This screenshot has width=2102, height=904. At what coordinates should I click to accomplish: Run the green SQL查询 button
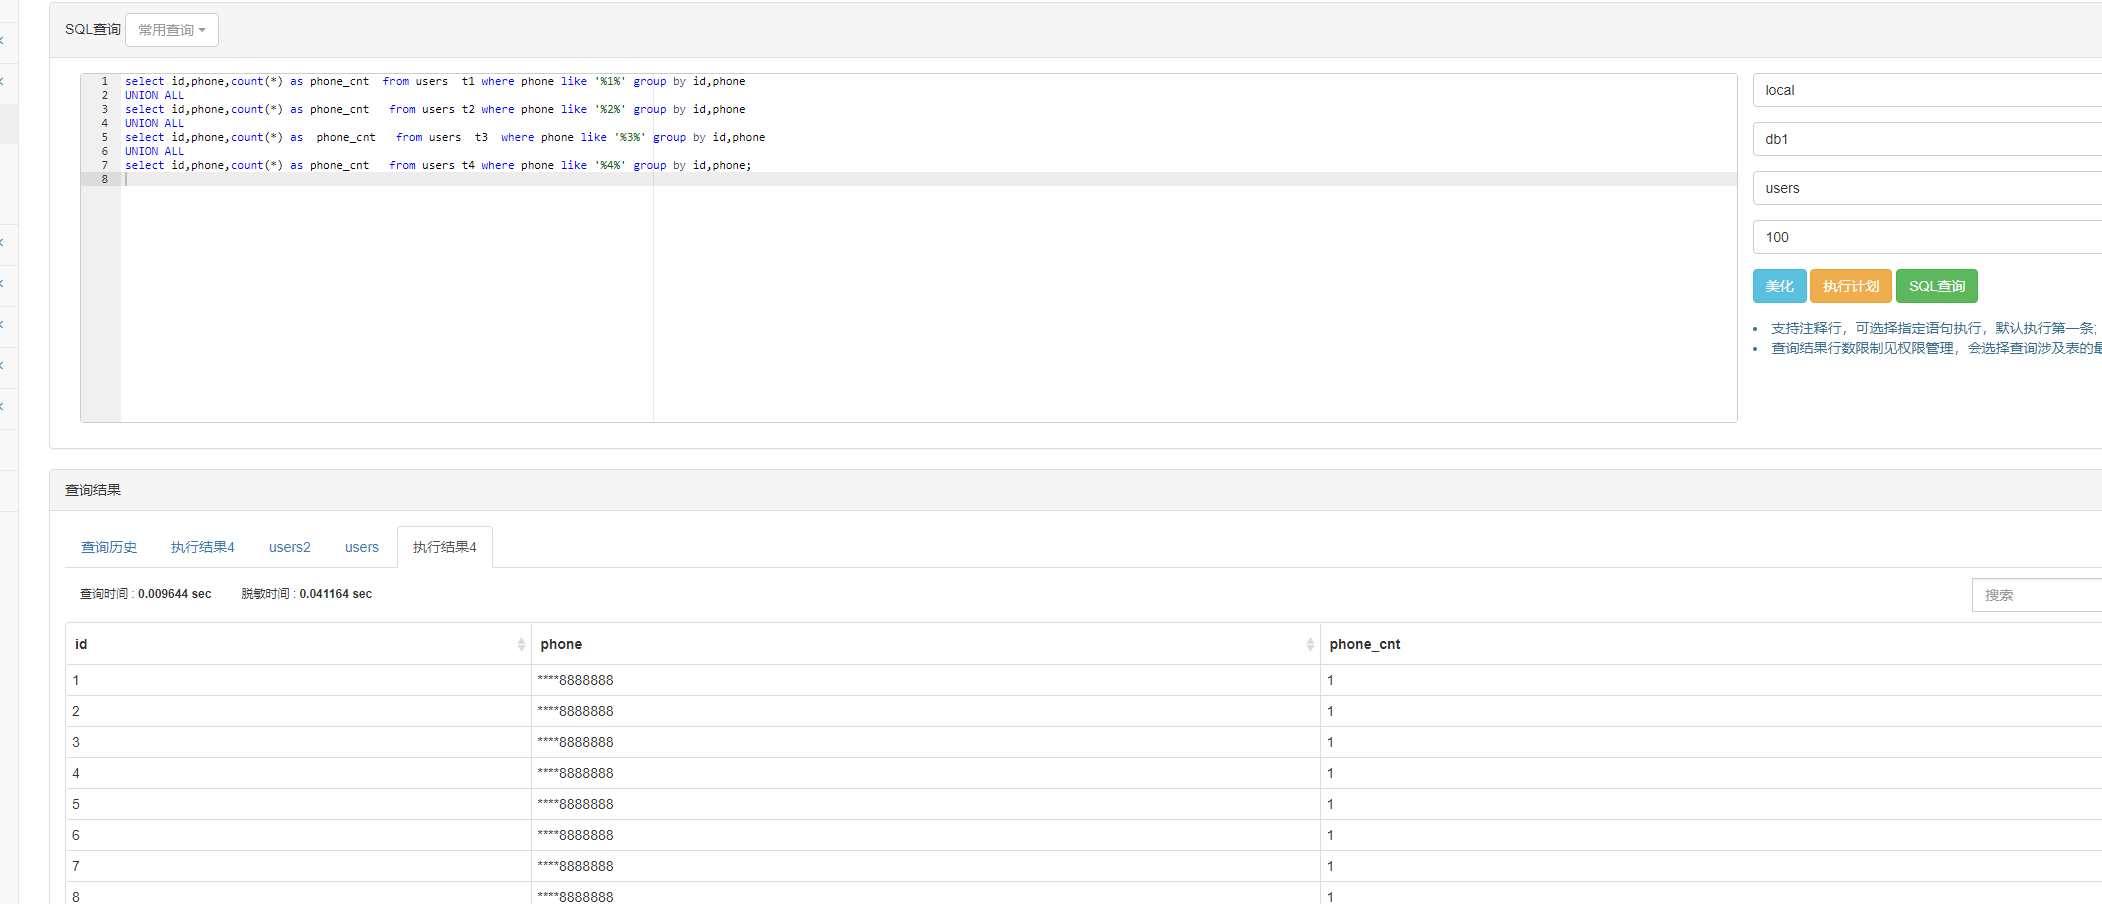pyautogui.click(x=1936, y=286)
